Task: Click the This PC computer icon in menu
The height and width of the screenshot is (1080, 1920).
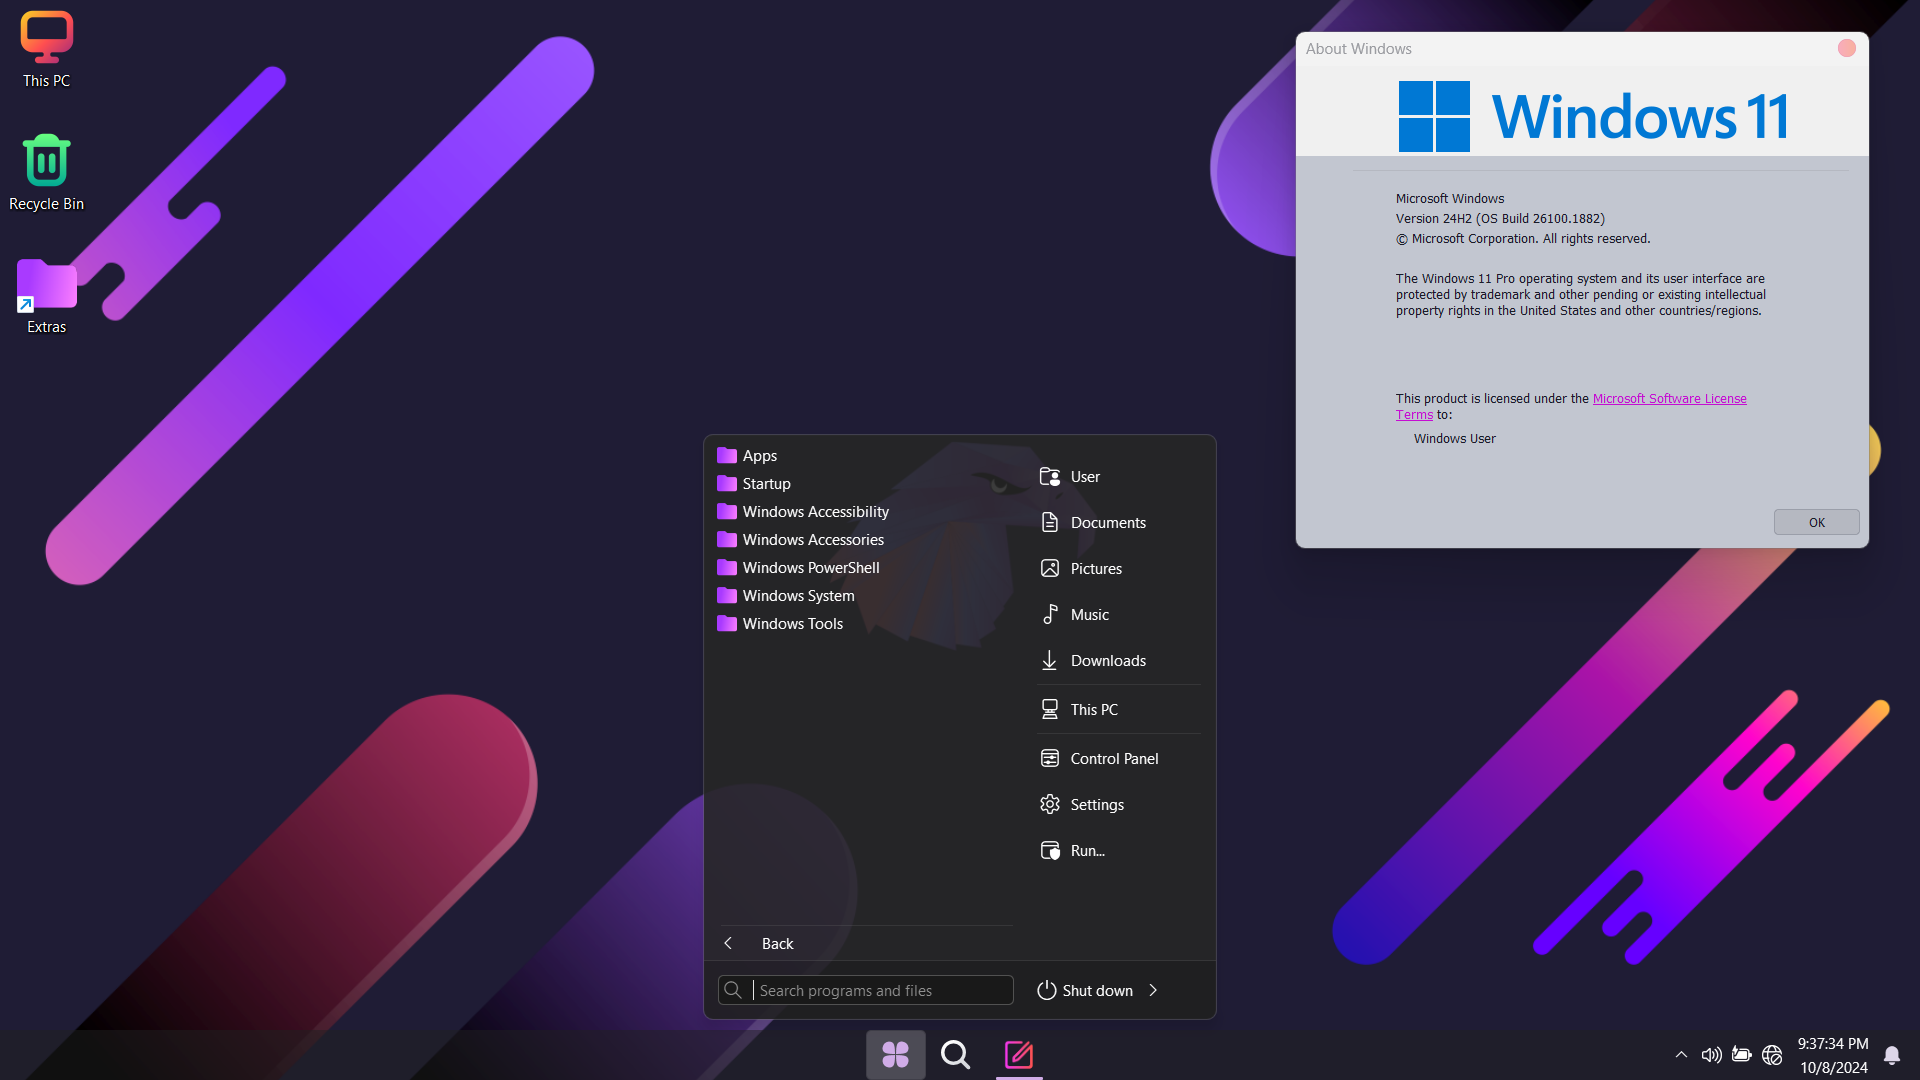Action: click(1050, 709)
